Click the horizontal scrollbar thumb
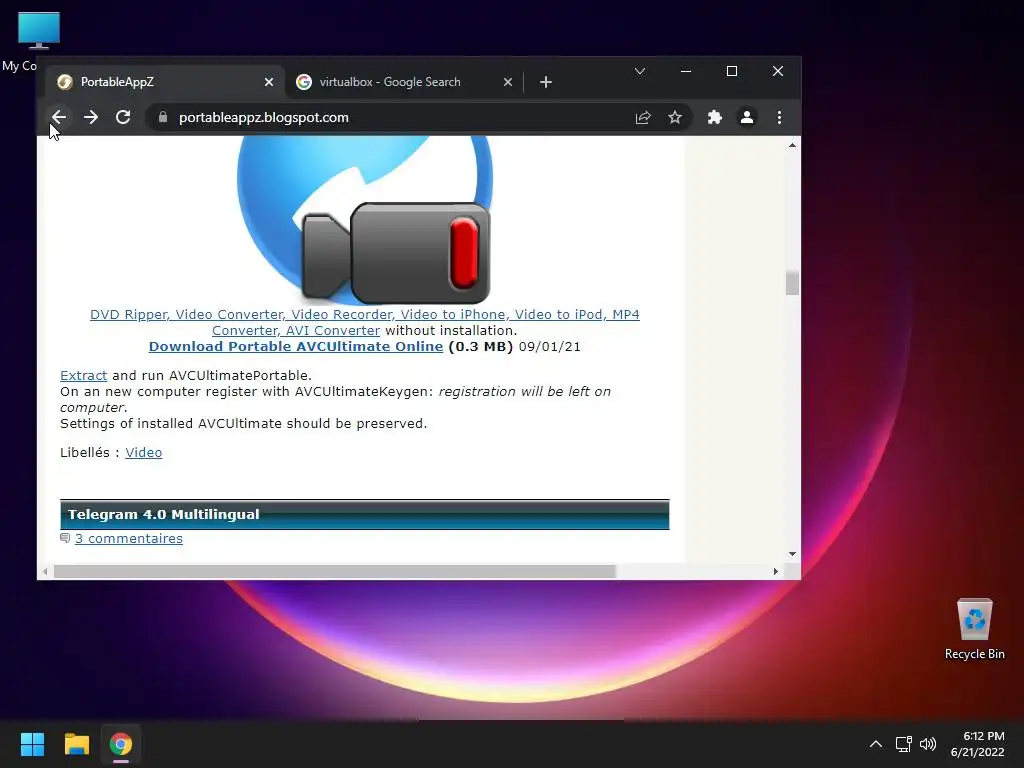 coord(334,571)
